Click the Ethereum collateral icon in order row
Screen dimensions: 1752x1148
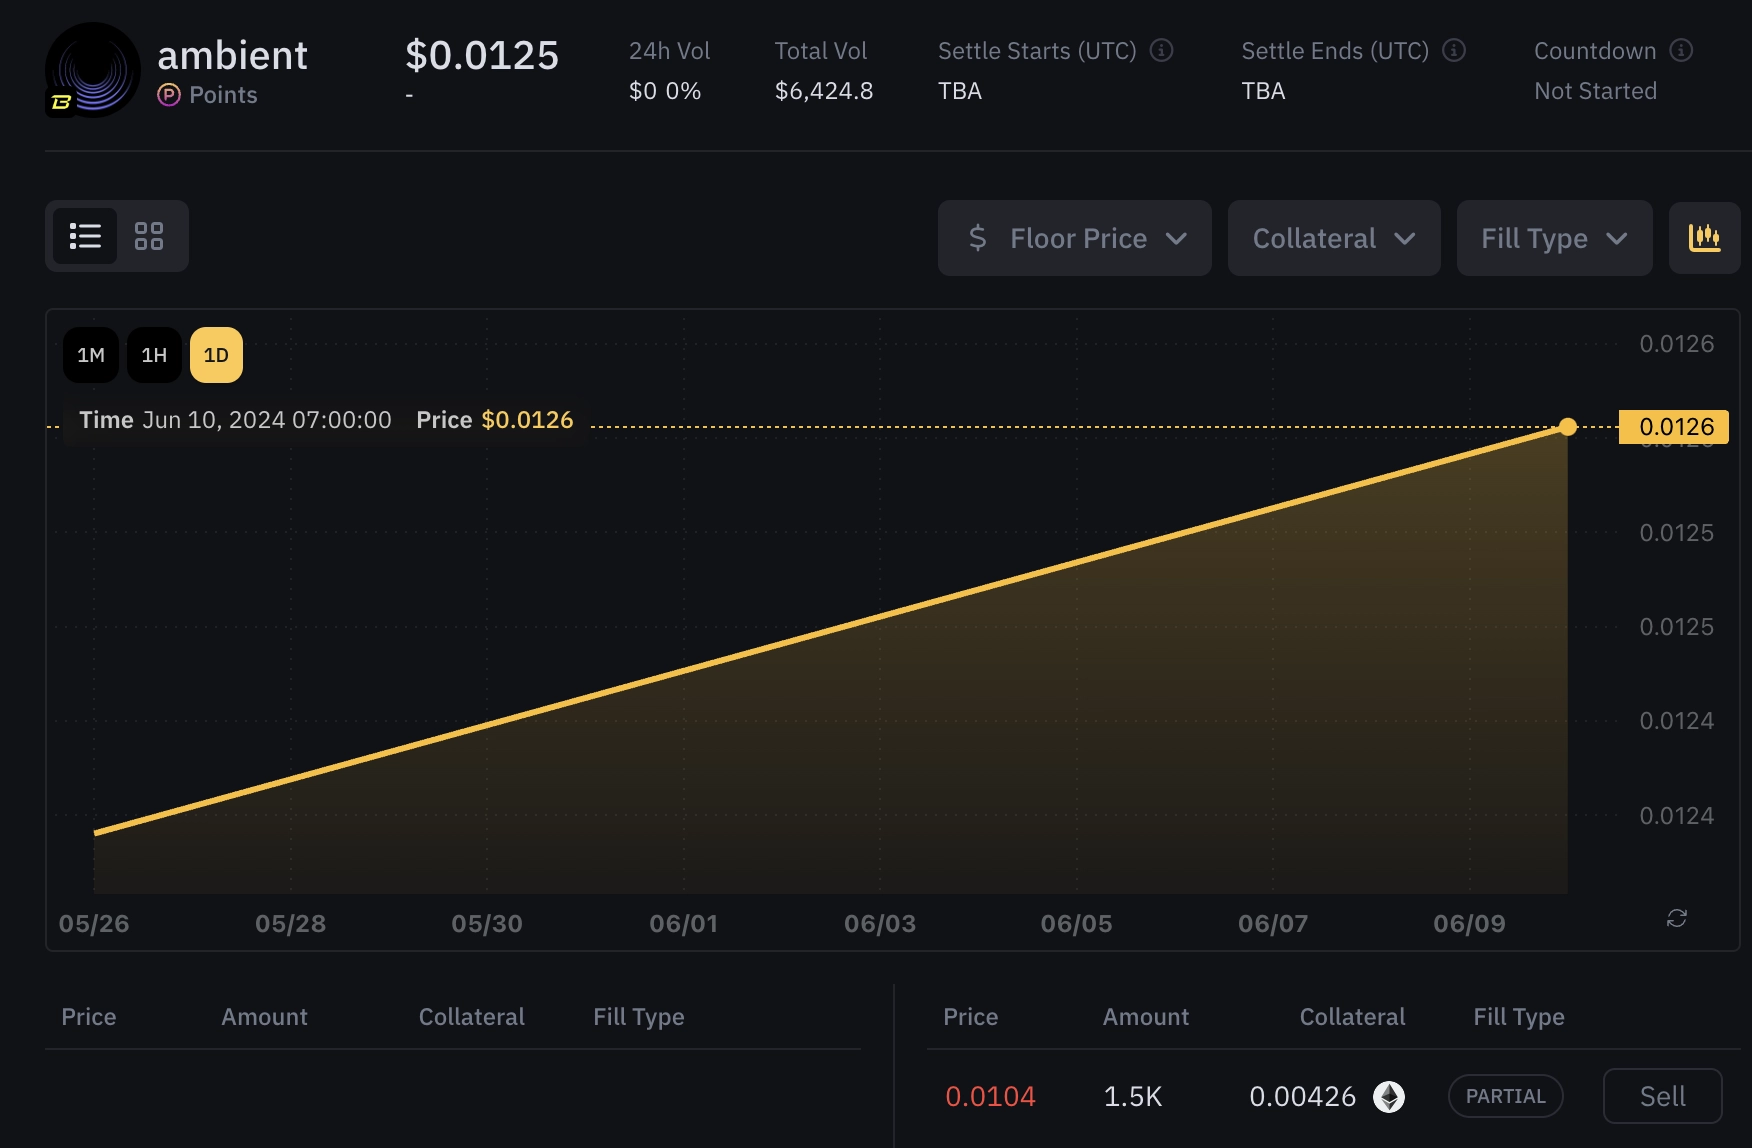pos(1388,1096)
